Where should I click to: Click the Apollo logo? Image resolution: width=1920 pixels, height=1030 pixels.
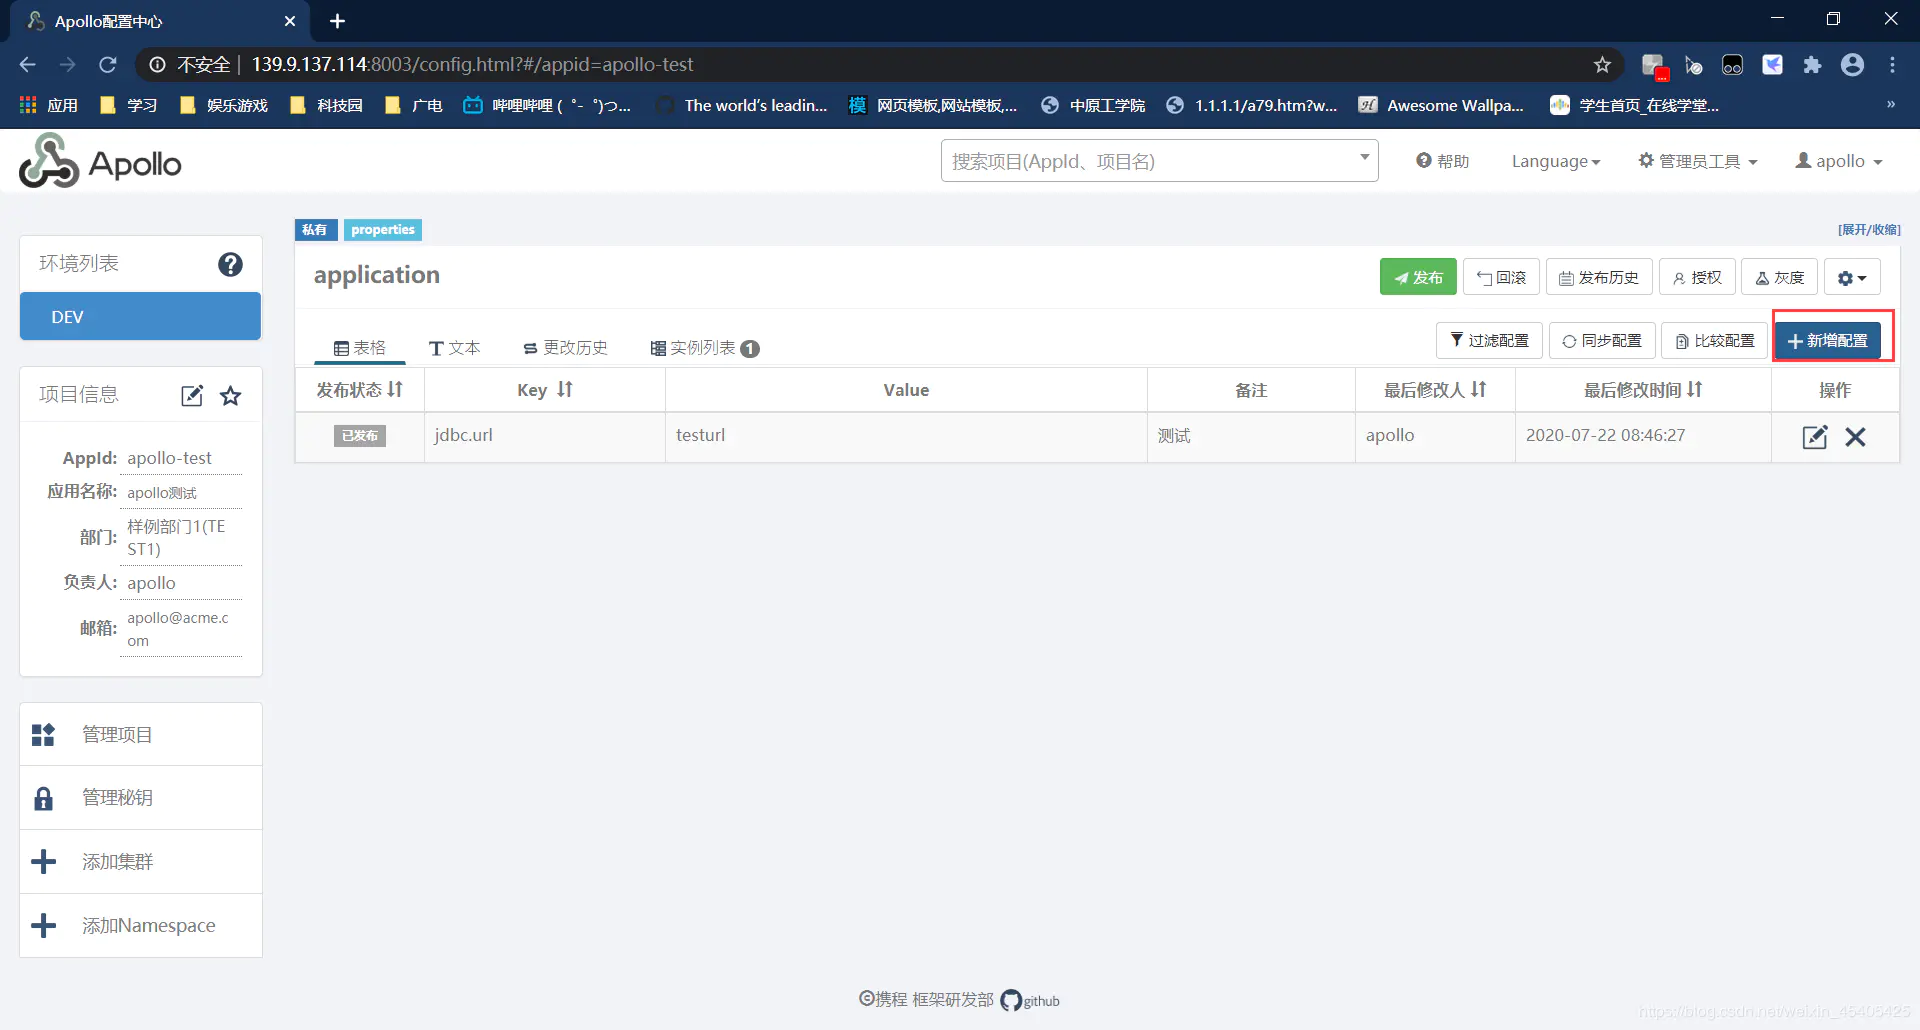coord(100,162)
